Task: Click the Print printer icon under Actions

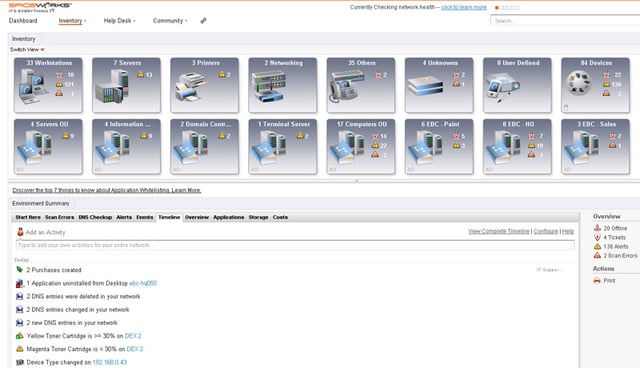Action: [597, 281]
